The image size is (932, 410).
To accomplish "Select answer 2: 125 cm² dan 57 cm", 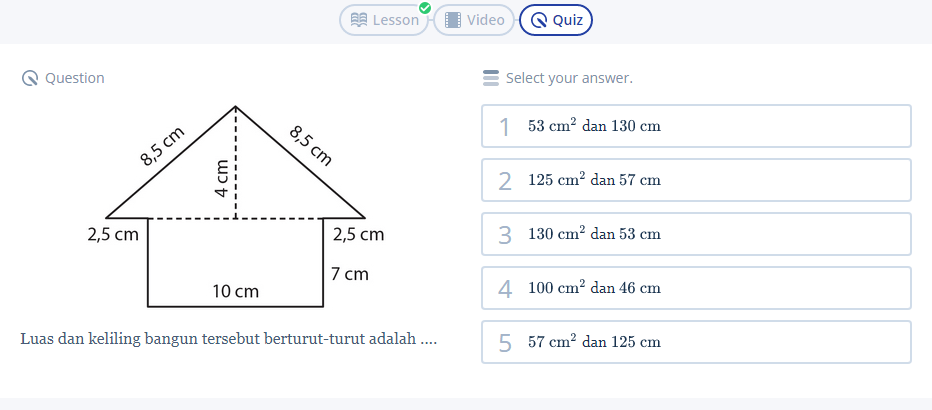I will click(x=696, y=180).
